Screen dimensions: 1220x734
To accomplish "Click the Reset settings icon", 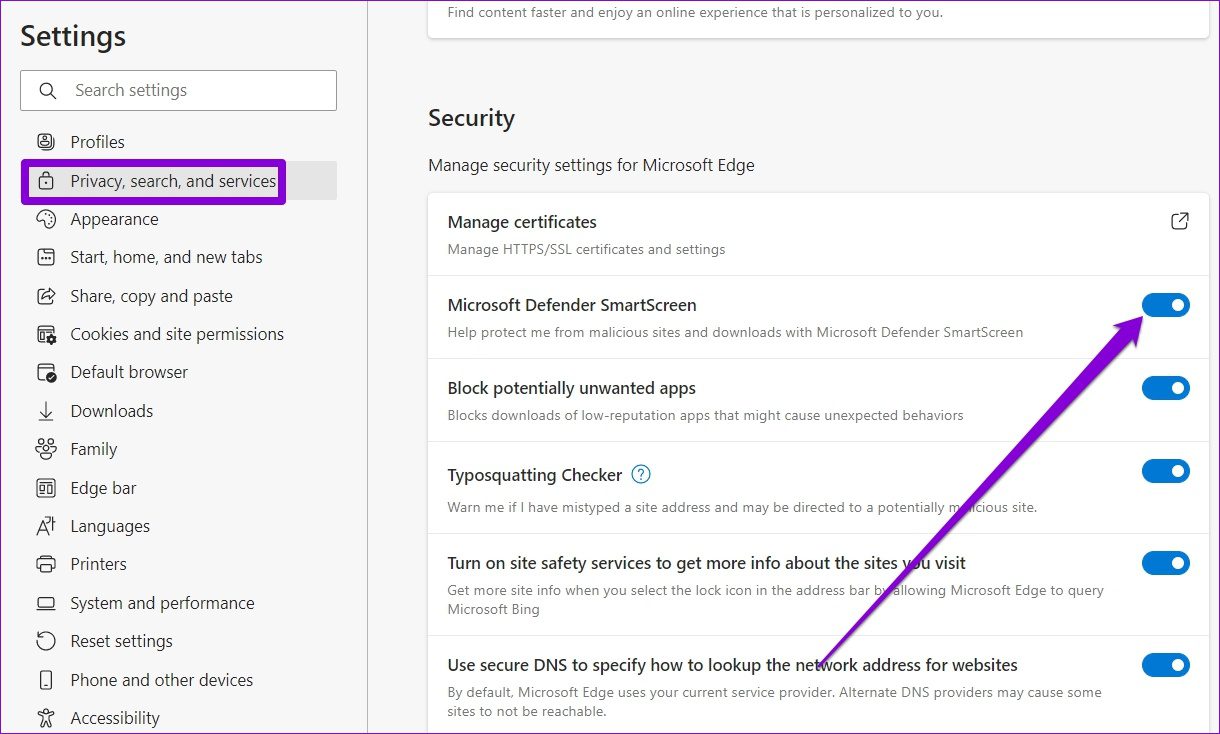I will pos(46,641).
